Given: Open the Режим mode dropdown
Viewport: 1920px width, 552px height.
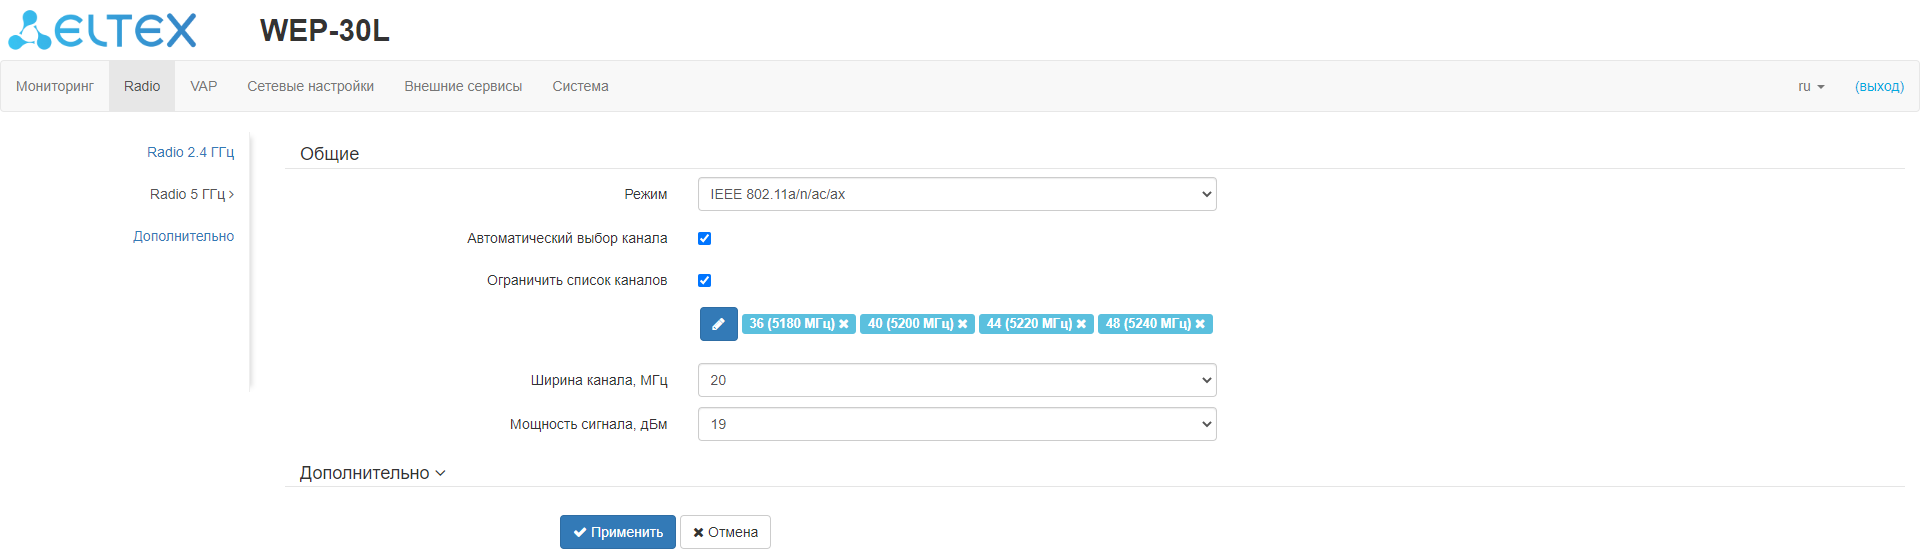Looking at the screenshot, I should [x=956, y=194].
